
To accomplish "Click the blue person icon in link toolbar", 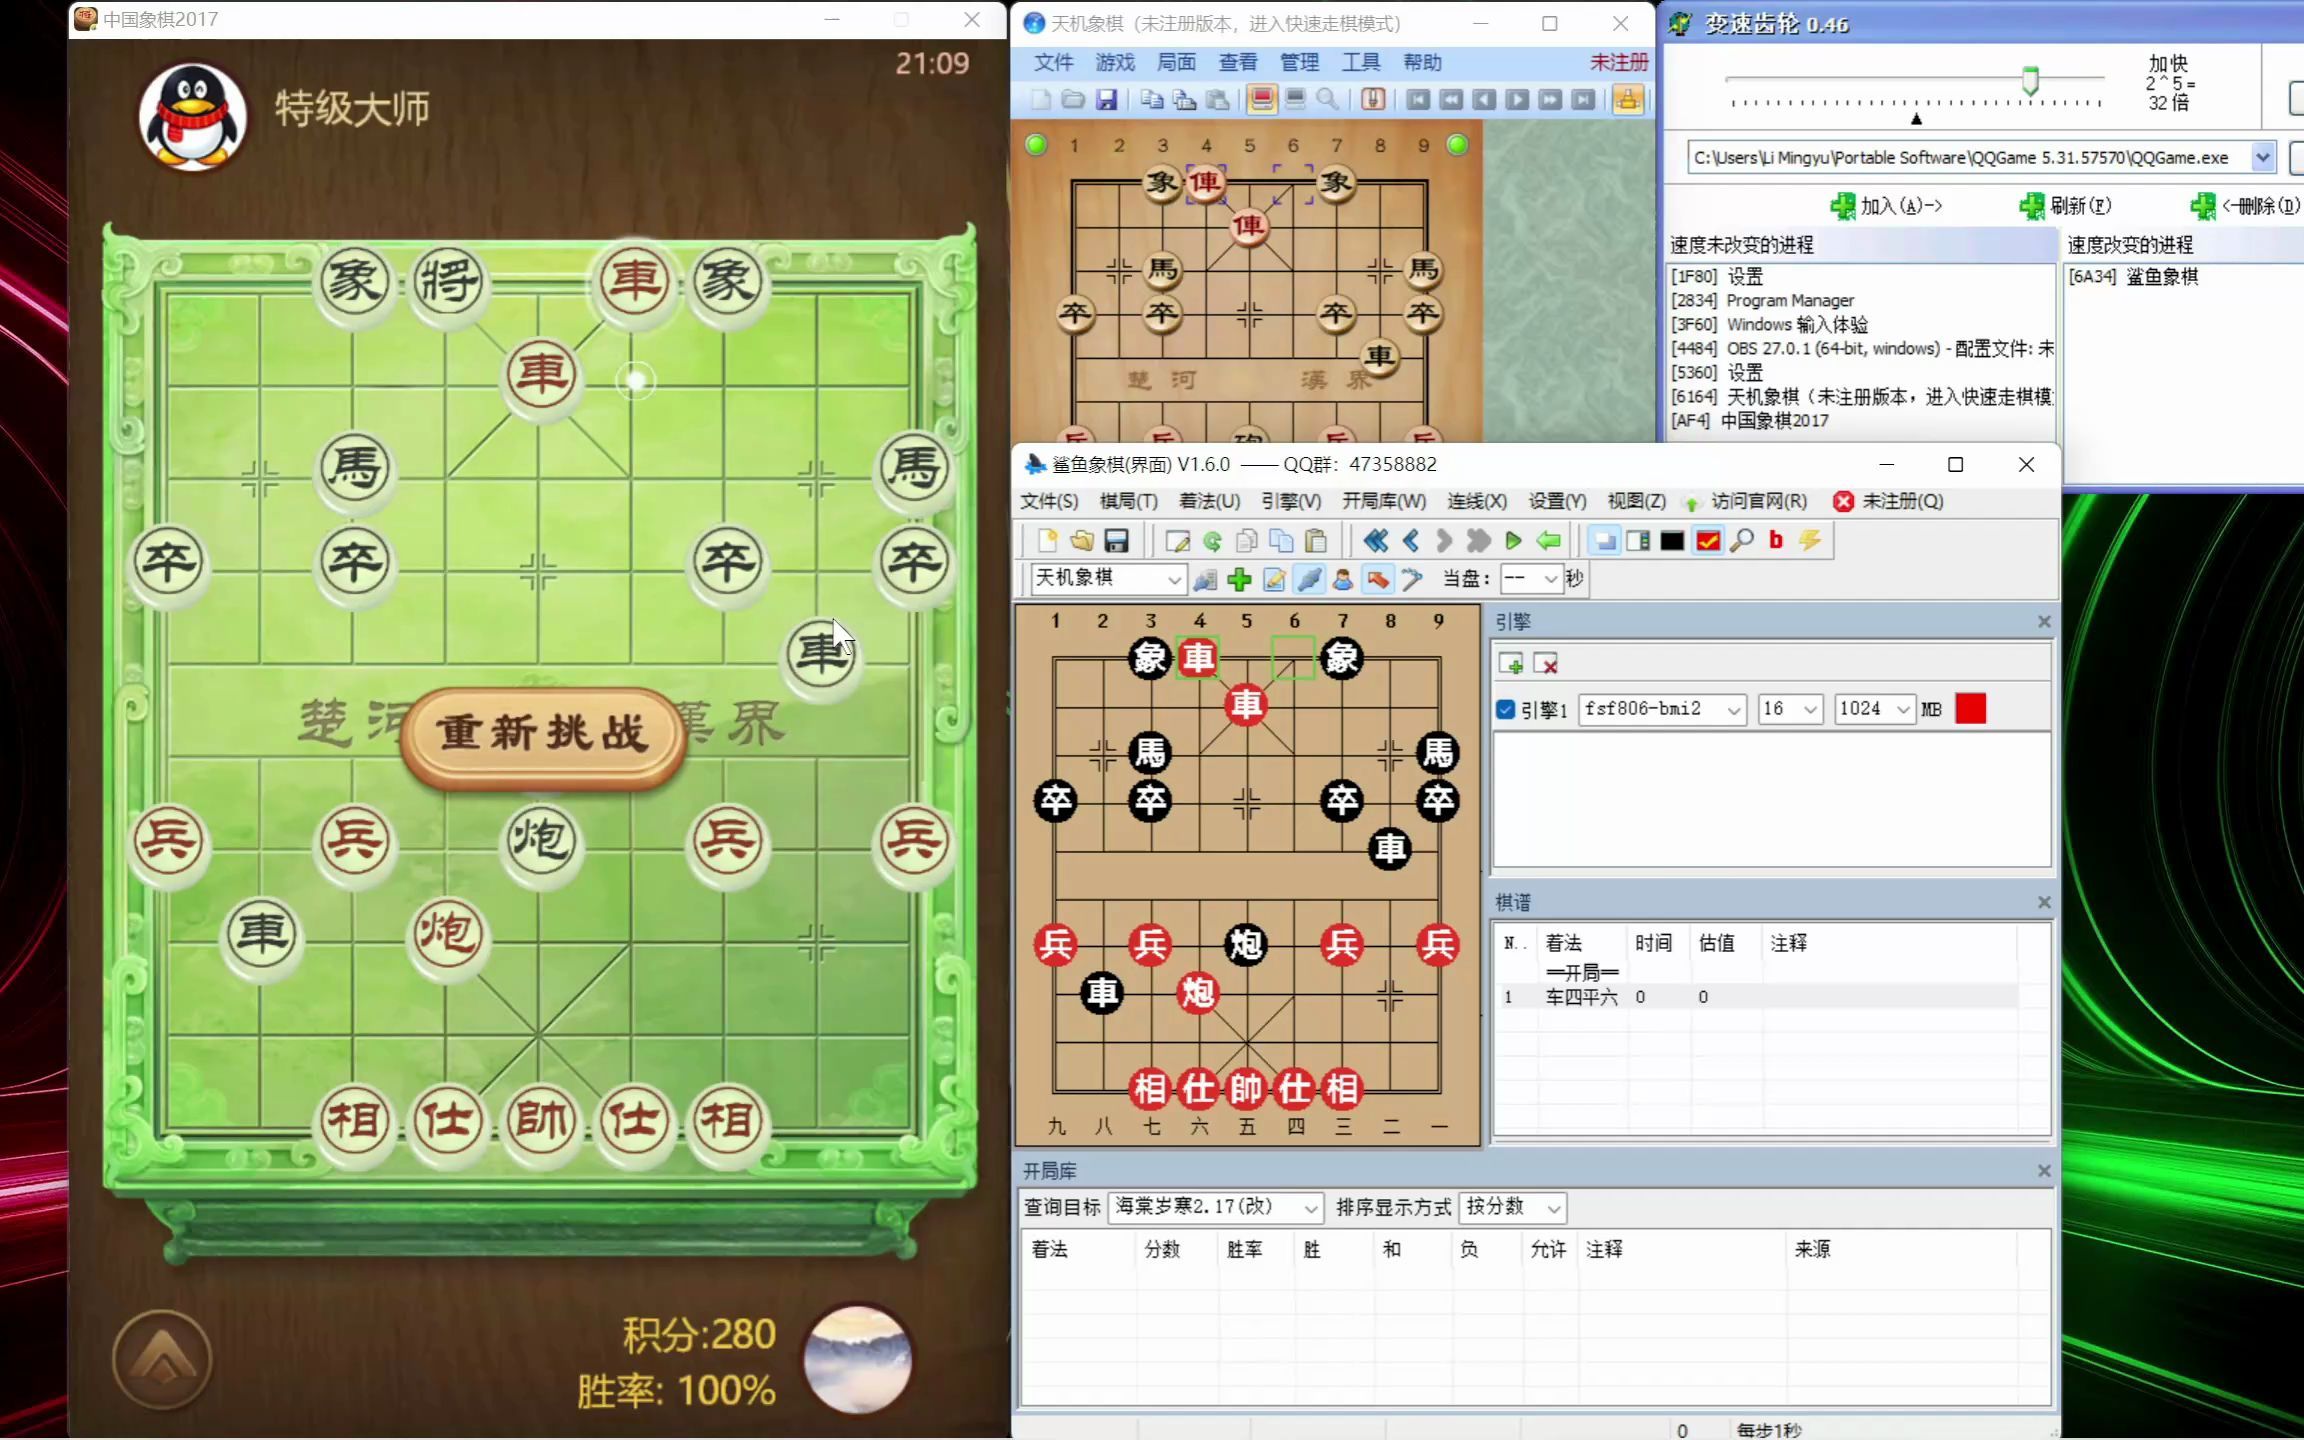I will tap(1343, 578).
